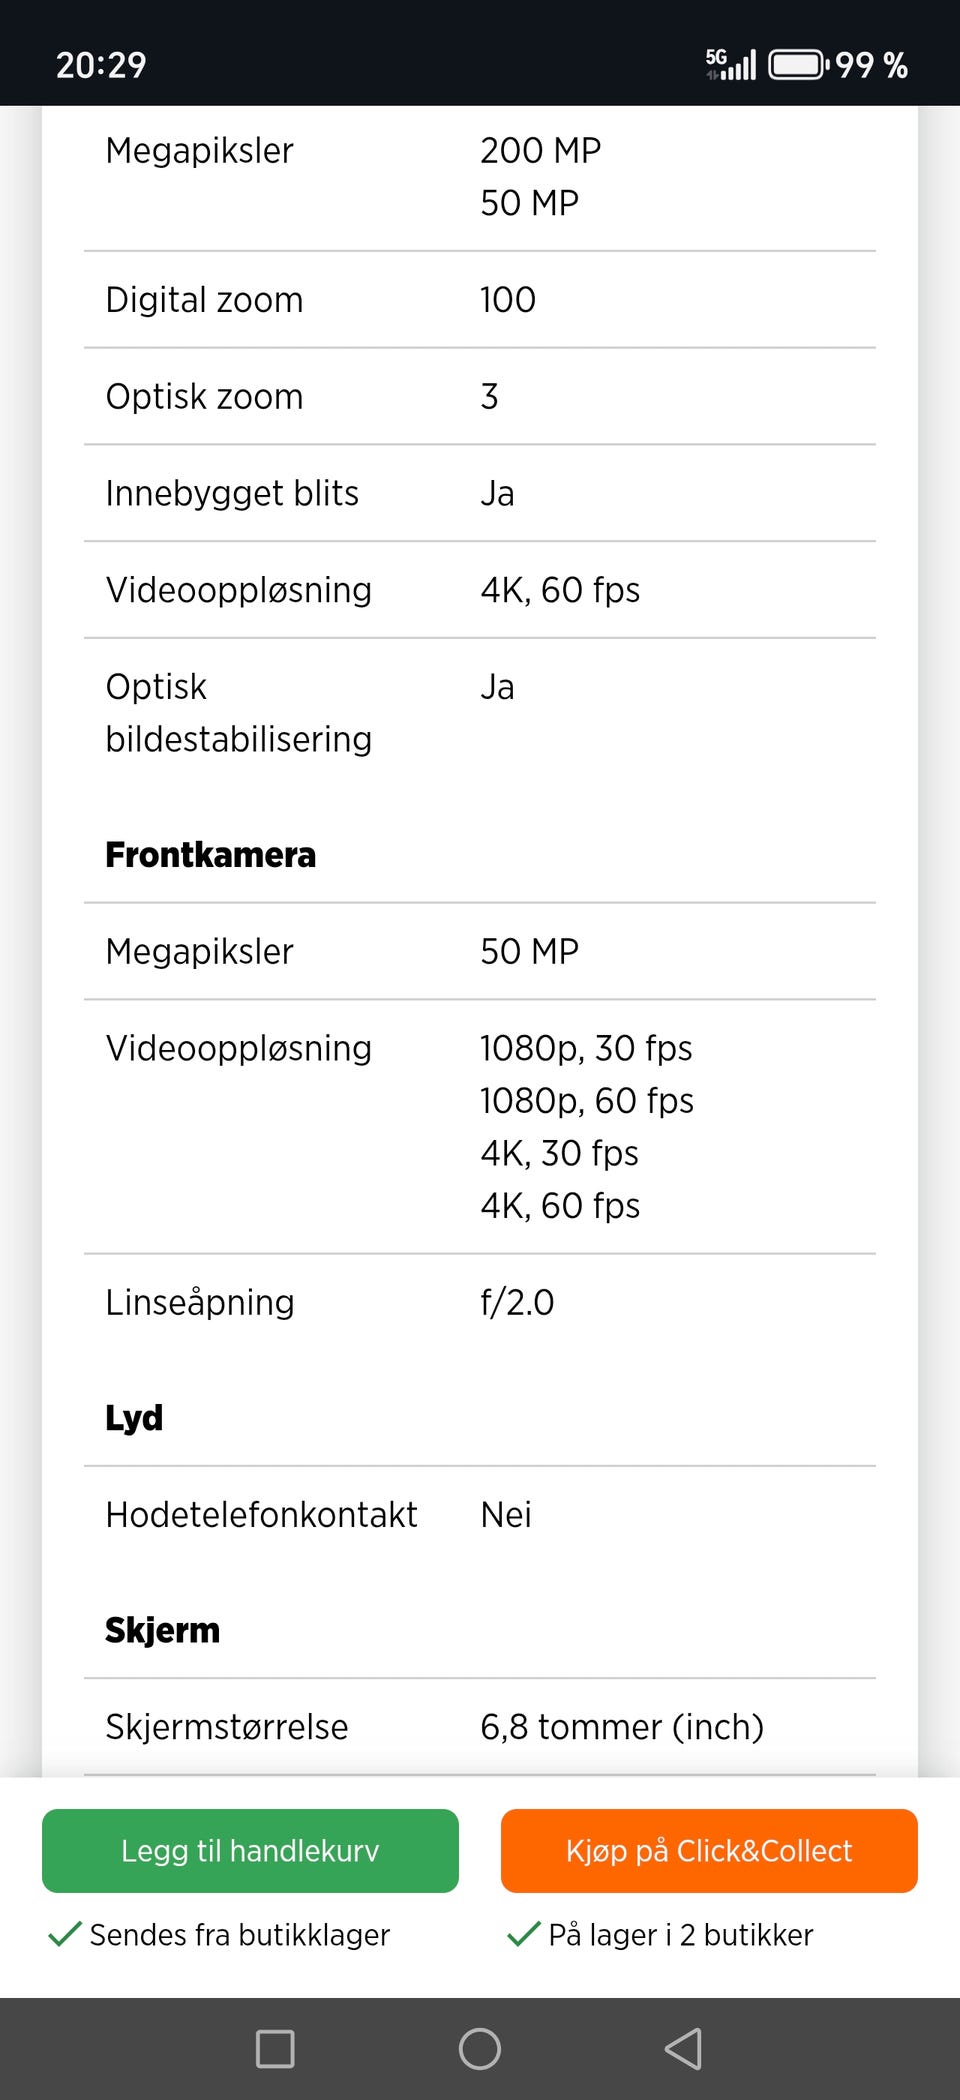Tap the 20:29 clock in status bar
This screenshot has height=2100, width=960.
click(101, 65)
